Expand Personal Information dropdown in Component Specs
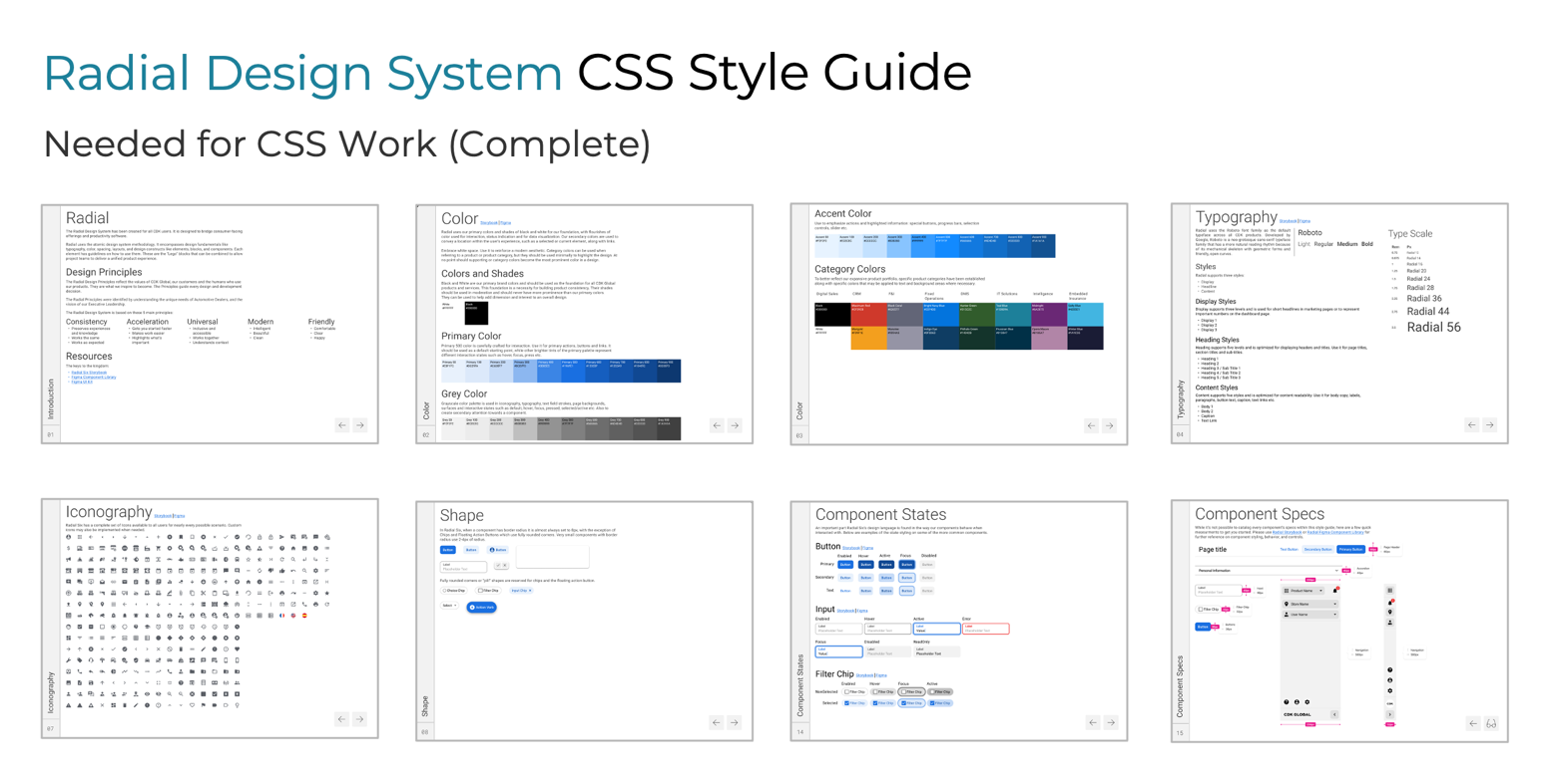This screenshot has width=1567, height=779. coord(1268,570)
